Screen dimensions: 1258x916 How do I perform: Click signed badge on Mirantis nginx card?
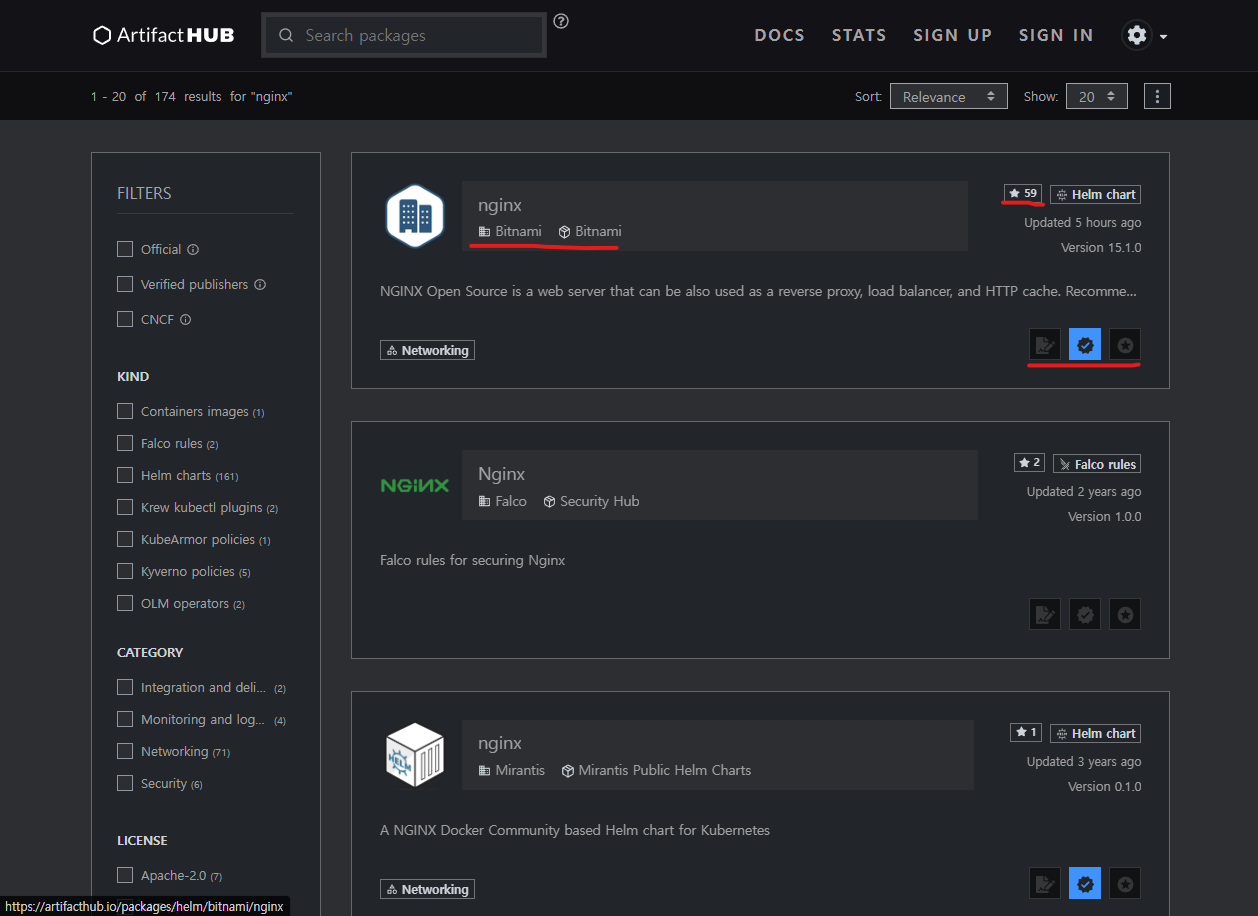click(1045, 884)
